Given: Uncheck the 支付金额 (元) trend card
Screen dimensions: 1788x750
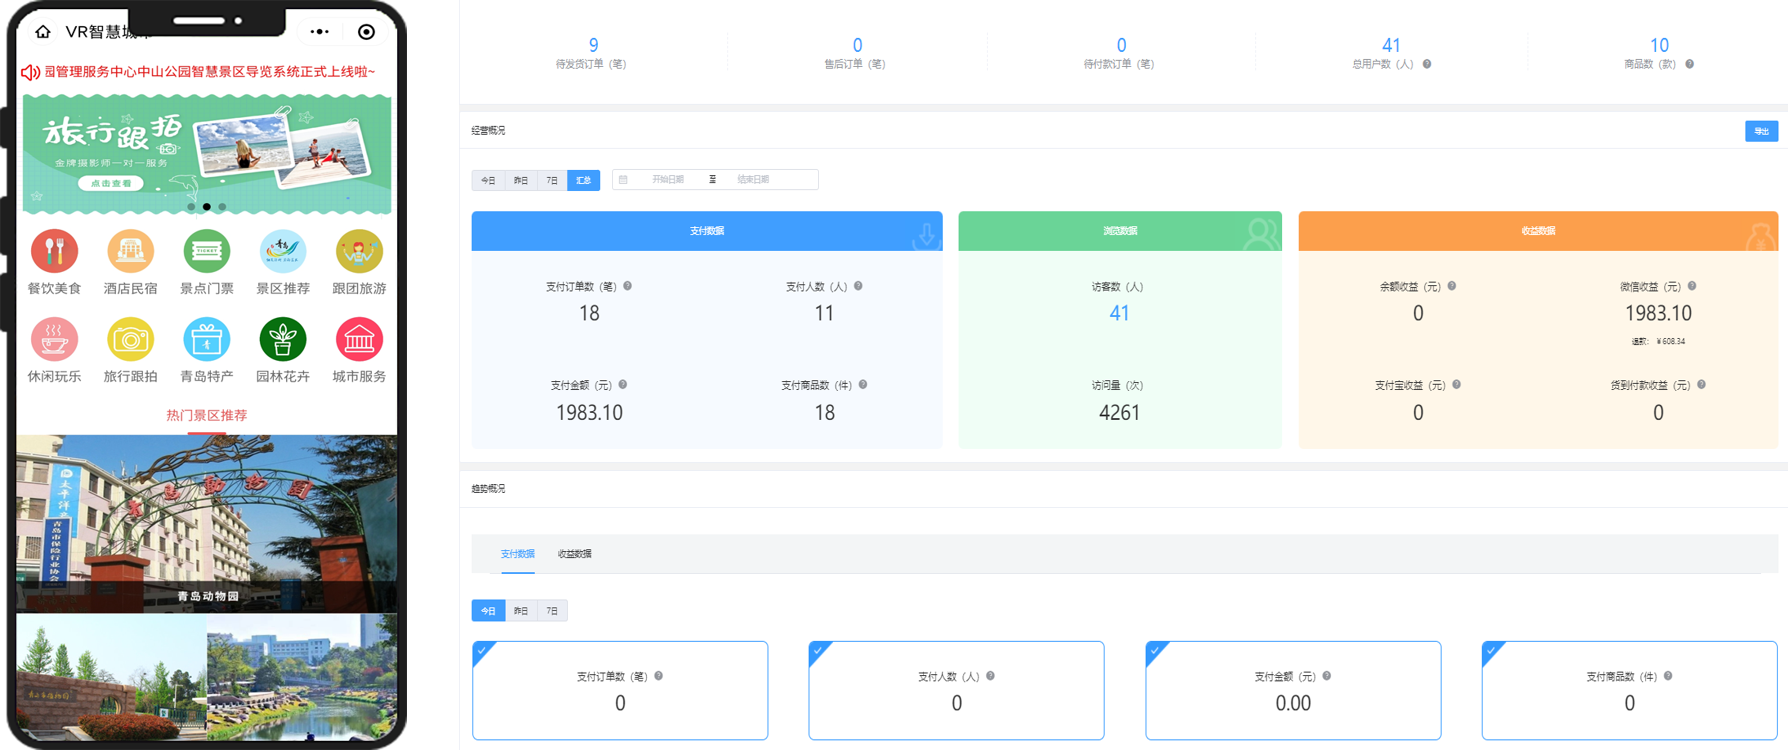Looking at the screenshot, I should click(1293, 690).
